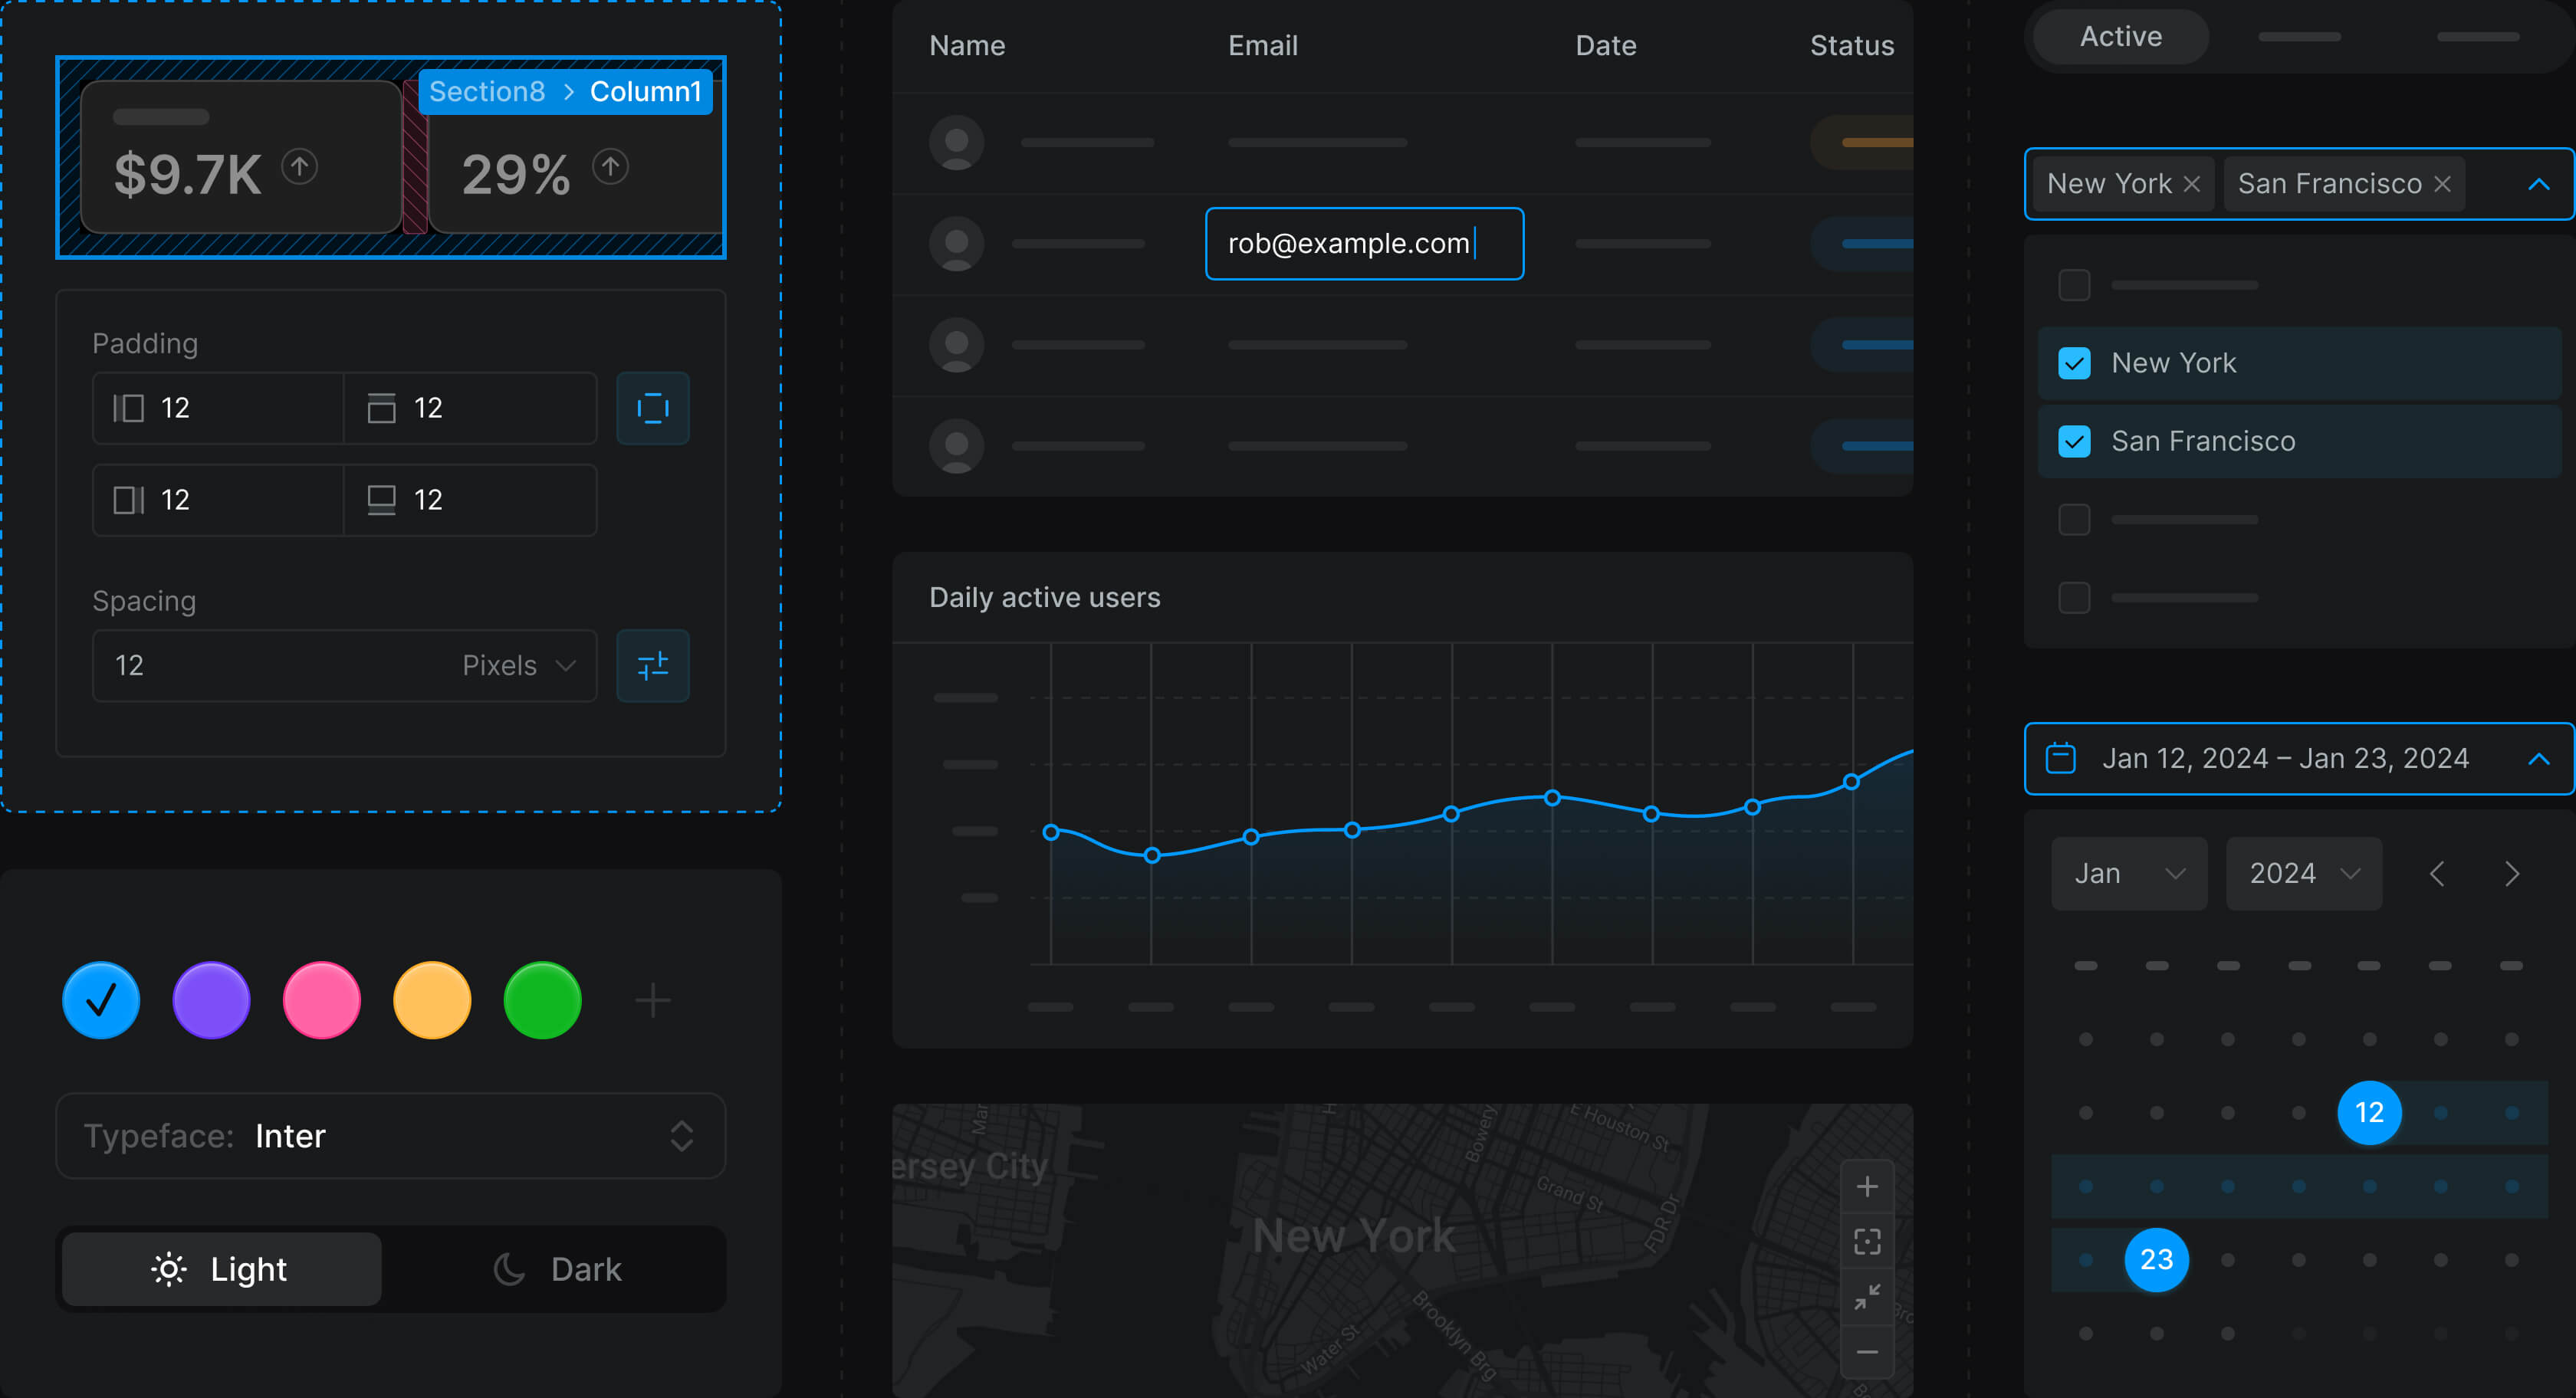Click the map zoom-out icon
The height and width of the screenshot is (1398, 2576).
pos(1868,1351)
